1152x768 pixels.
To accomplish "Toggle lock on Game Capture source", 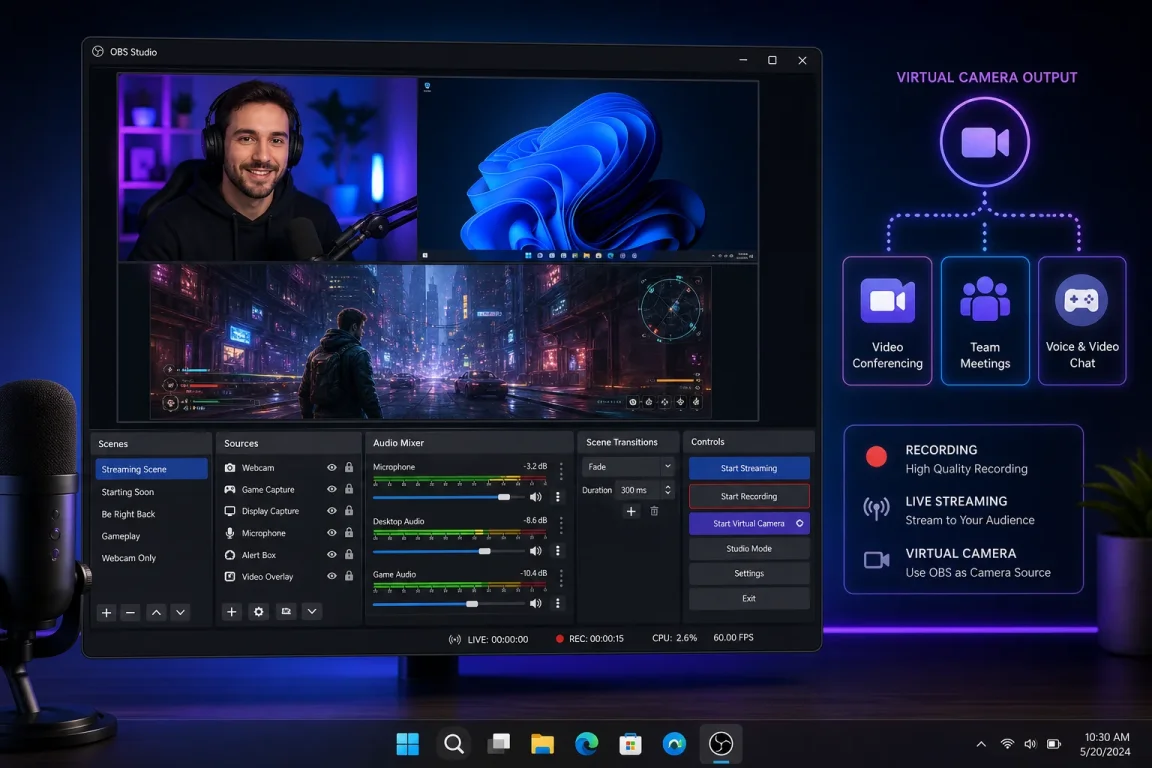I will pos(349,489).
